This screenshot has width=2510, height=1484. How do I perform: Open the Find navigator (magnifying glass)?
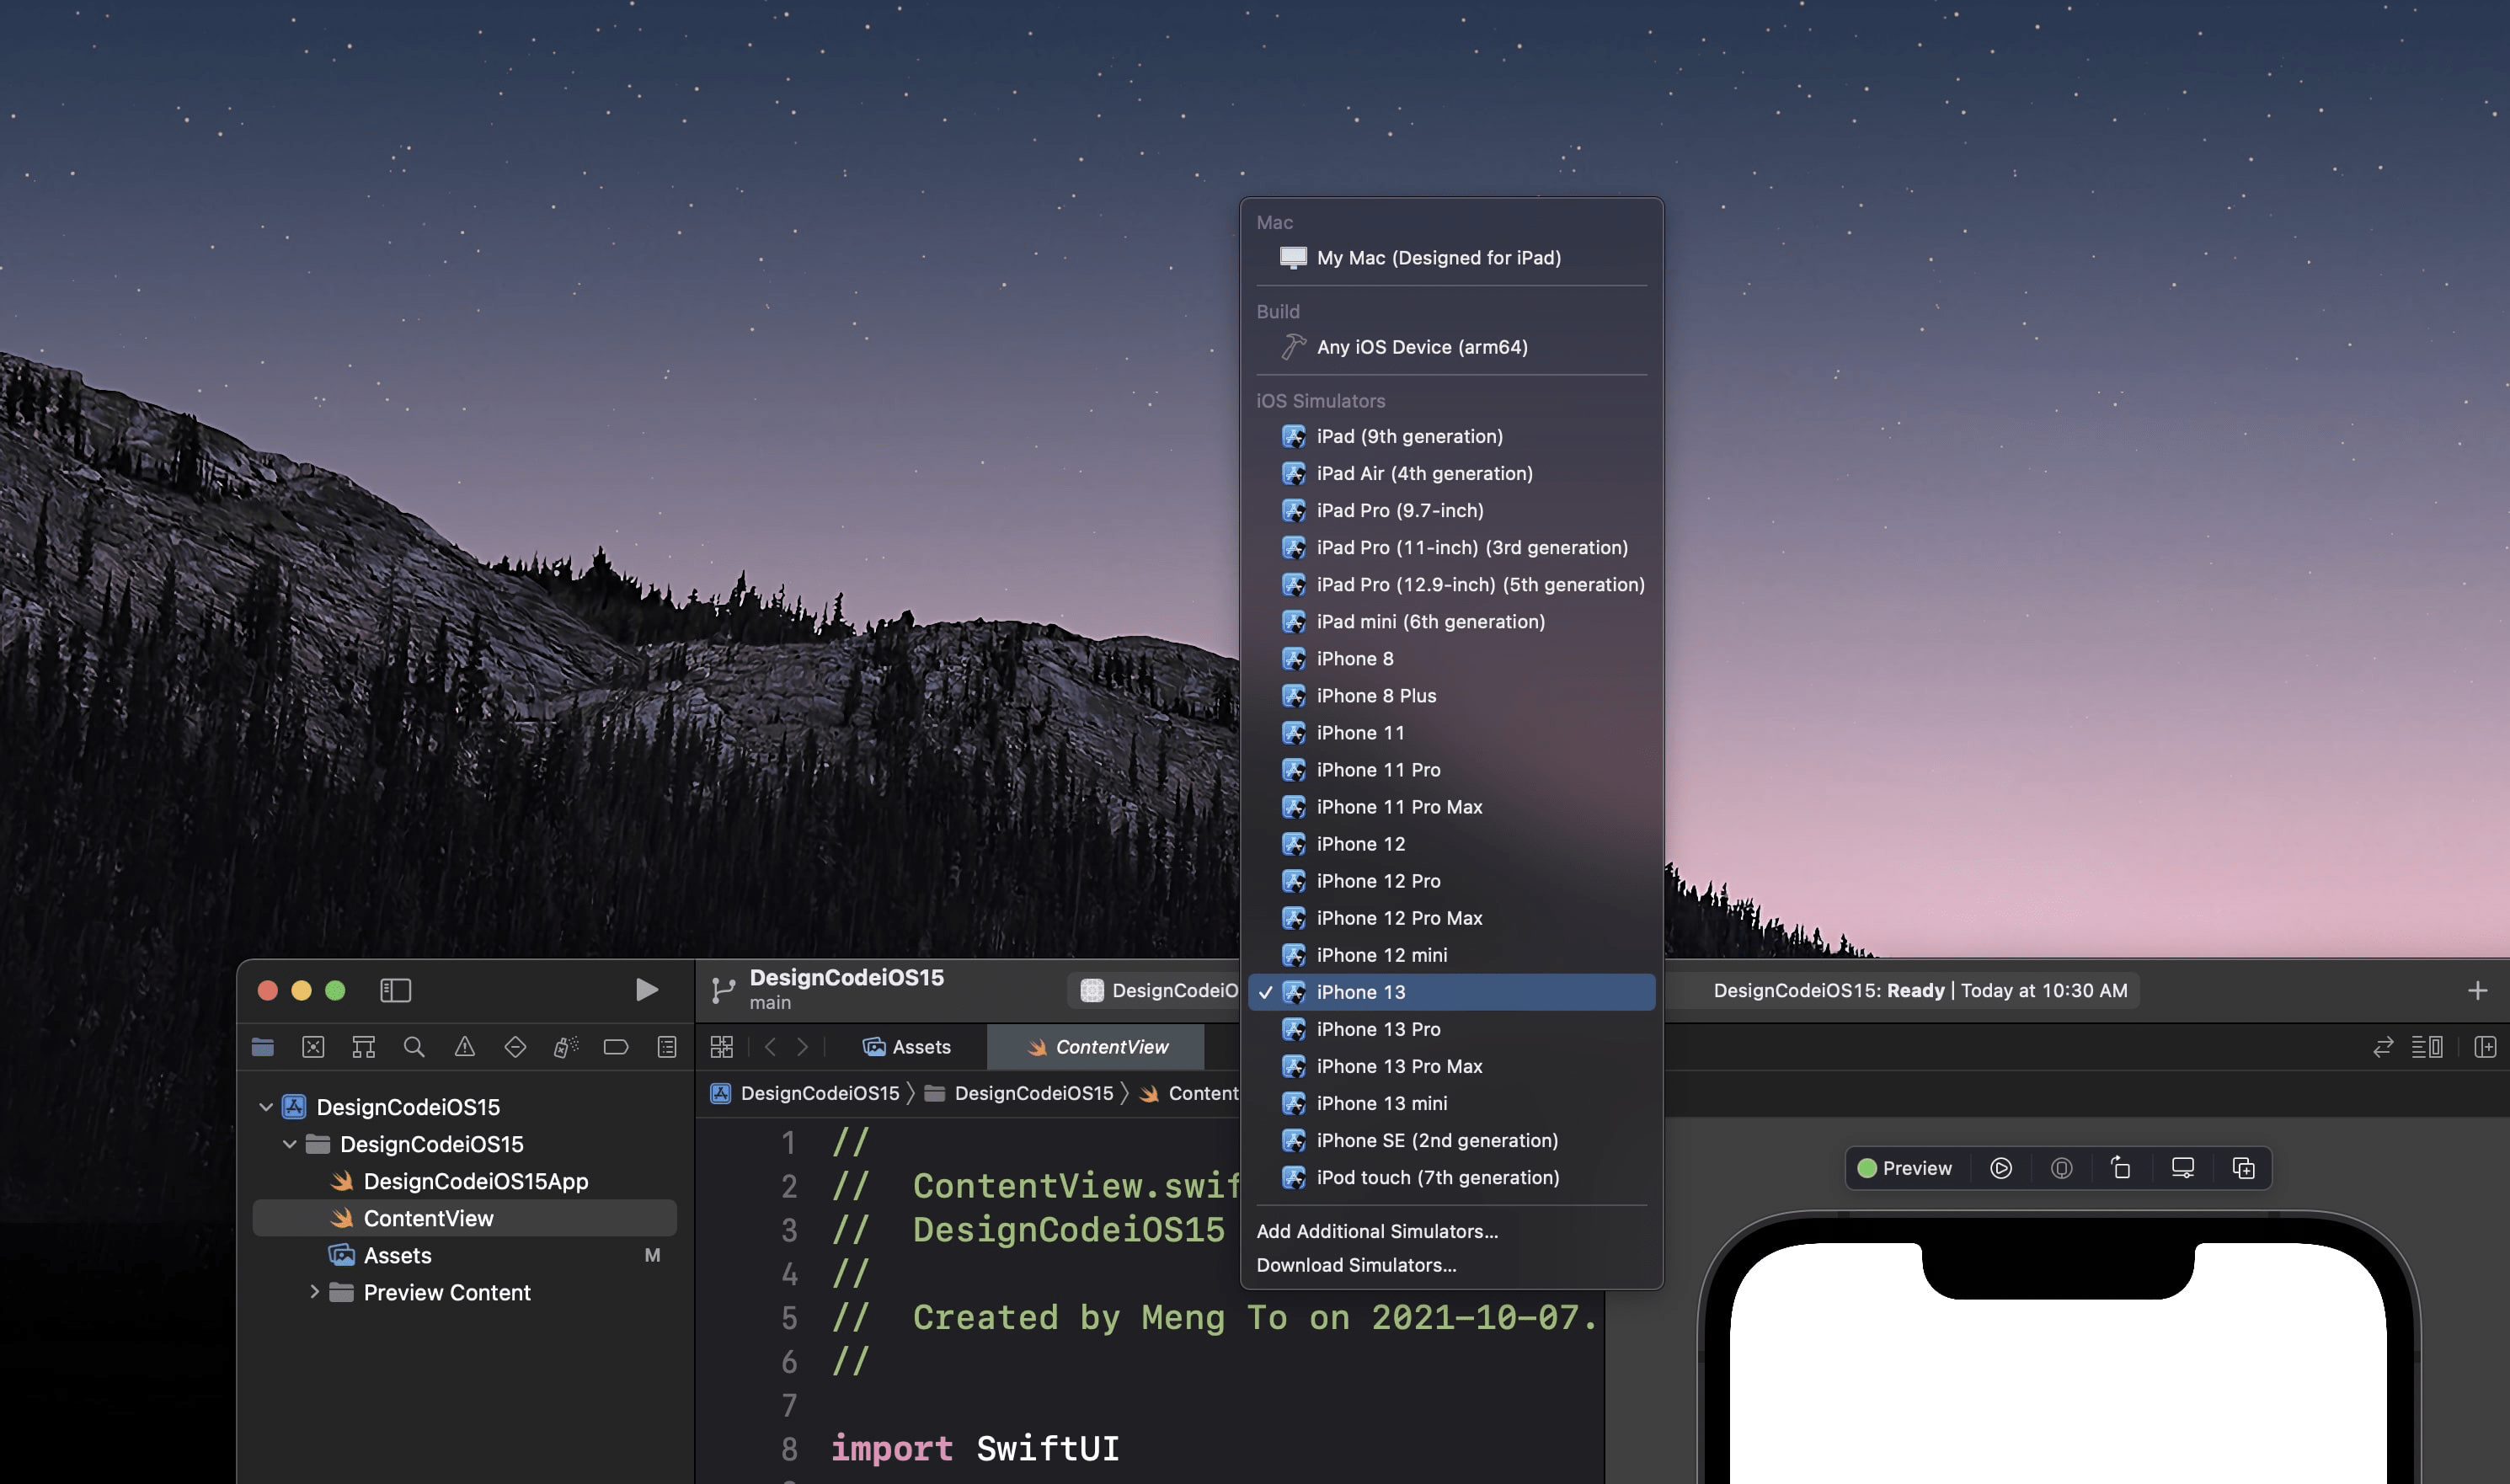pos(414,1047)
